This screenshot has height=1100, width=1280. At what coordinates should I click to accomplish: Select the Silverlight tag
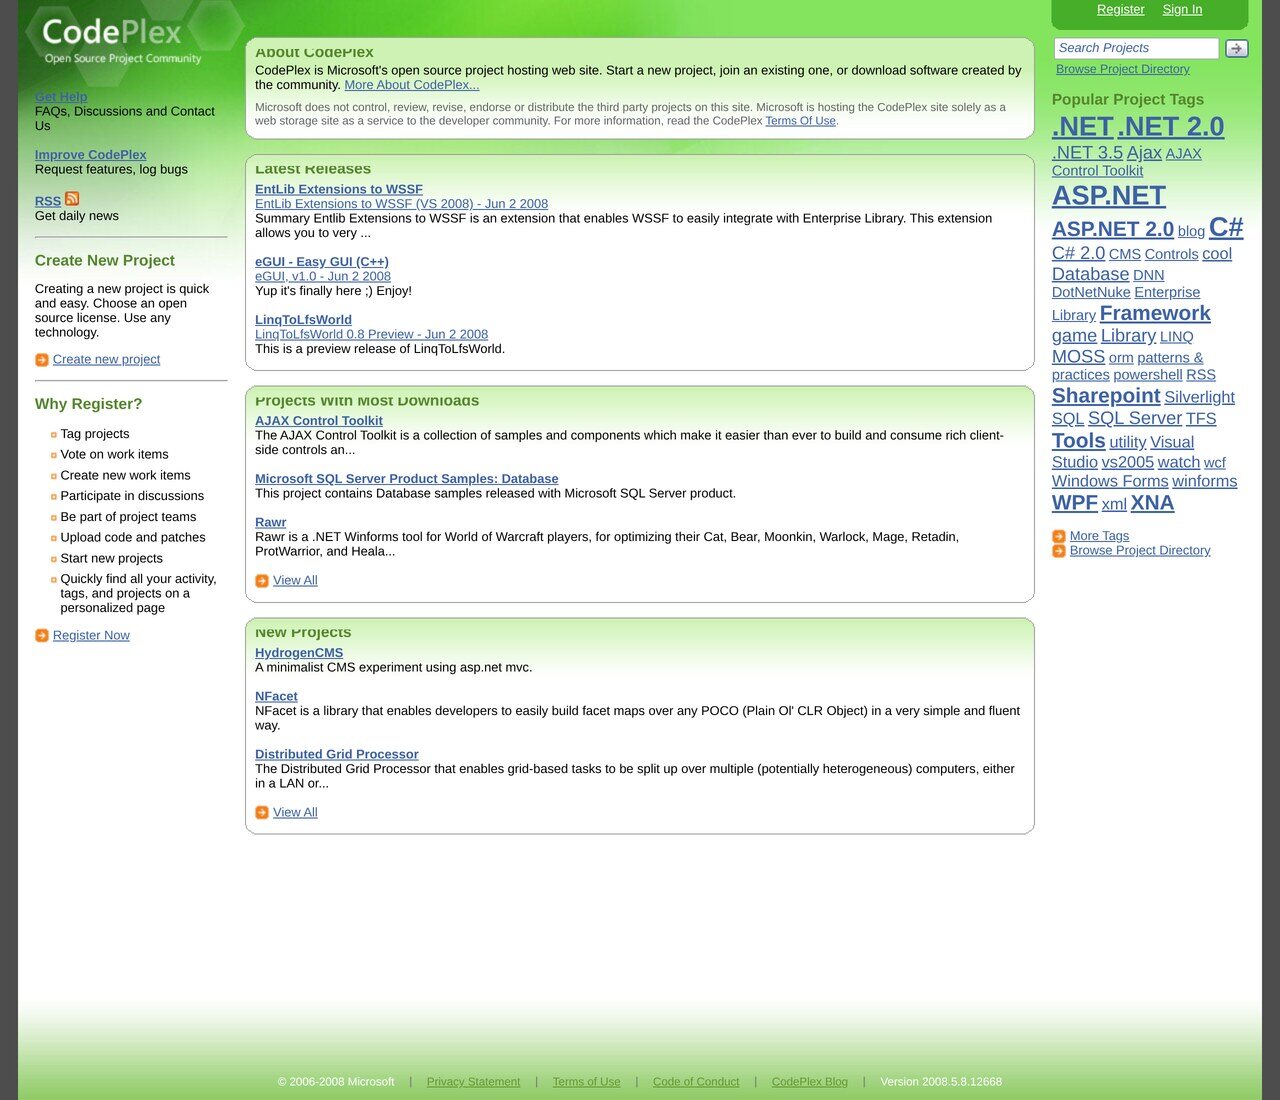(1199, 398)
